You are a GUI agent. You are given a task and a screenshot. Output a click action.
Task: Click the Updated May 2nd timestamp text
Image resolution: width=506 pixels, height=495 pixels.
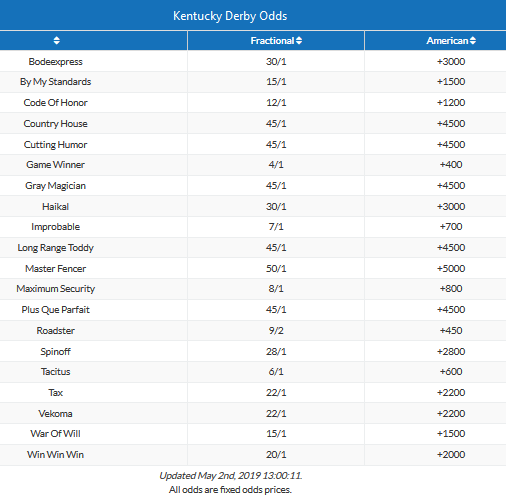pos(230,476)
